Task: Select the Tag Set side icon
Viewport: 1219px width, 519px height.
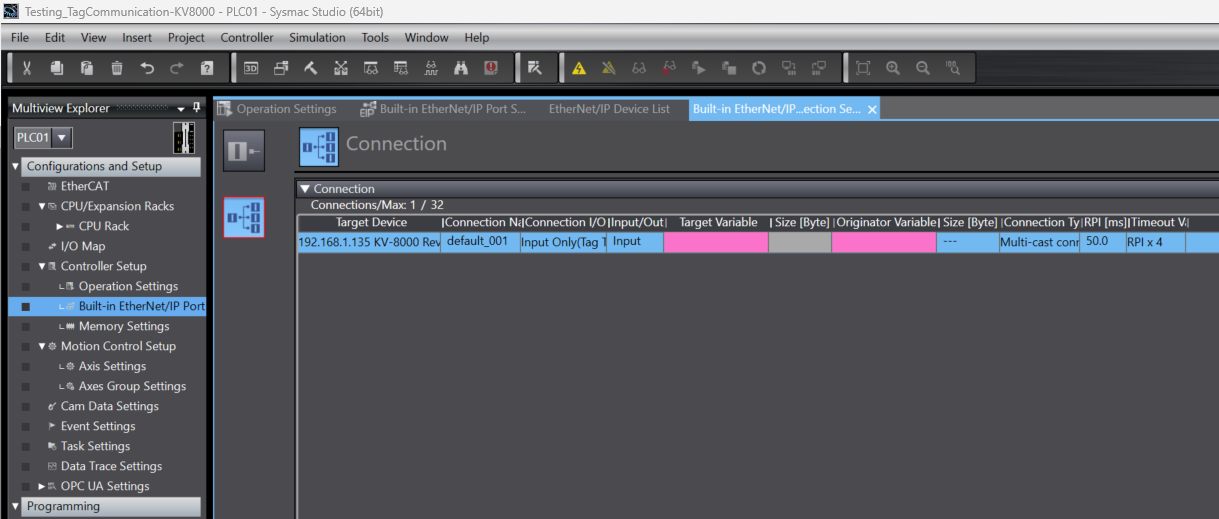Action: tap(244, 151)
